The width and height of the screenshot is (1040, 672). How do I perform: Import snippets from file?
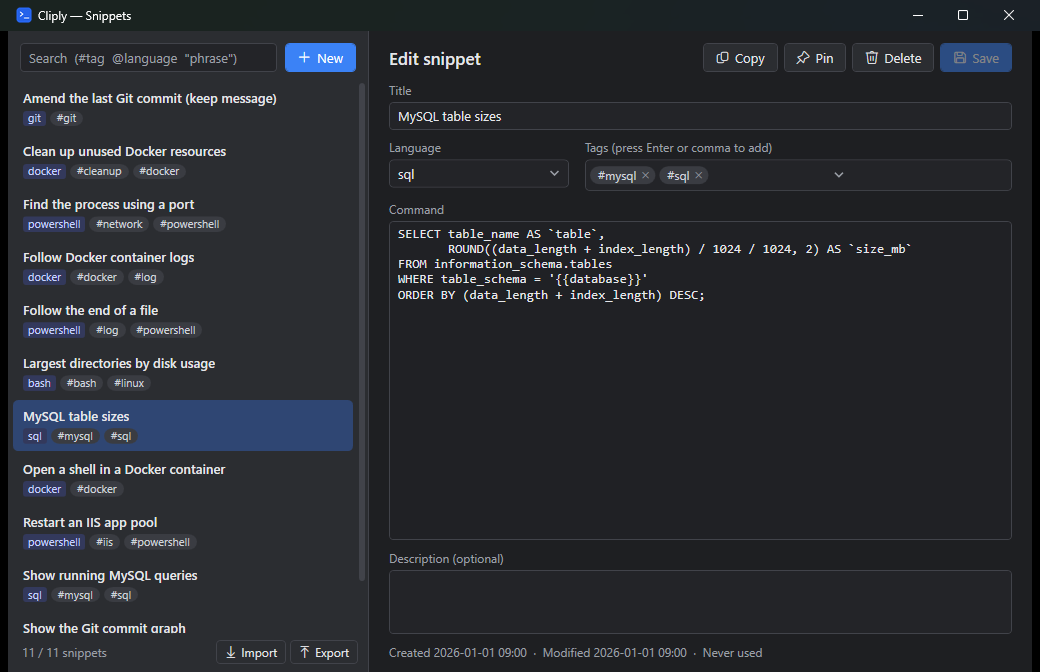point(251,652)
